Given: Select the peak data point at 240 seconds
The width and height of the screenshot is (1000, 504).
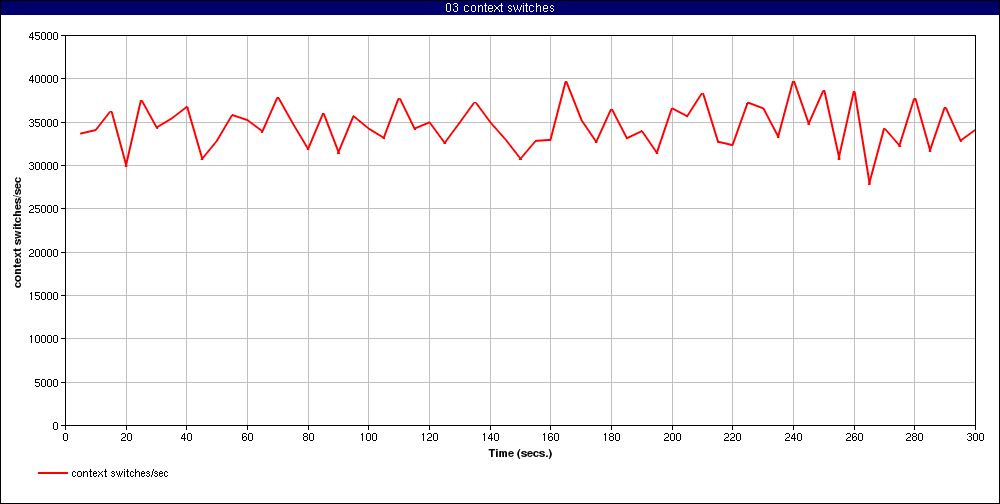Looking at the screenshot, I should point(793,82).
